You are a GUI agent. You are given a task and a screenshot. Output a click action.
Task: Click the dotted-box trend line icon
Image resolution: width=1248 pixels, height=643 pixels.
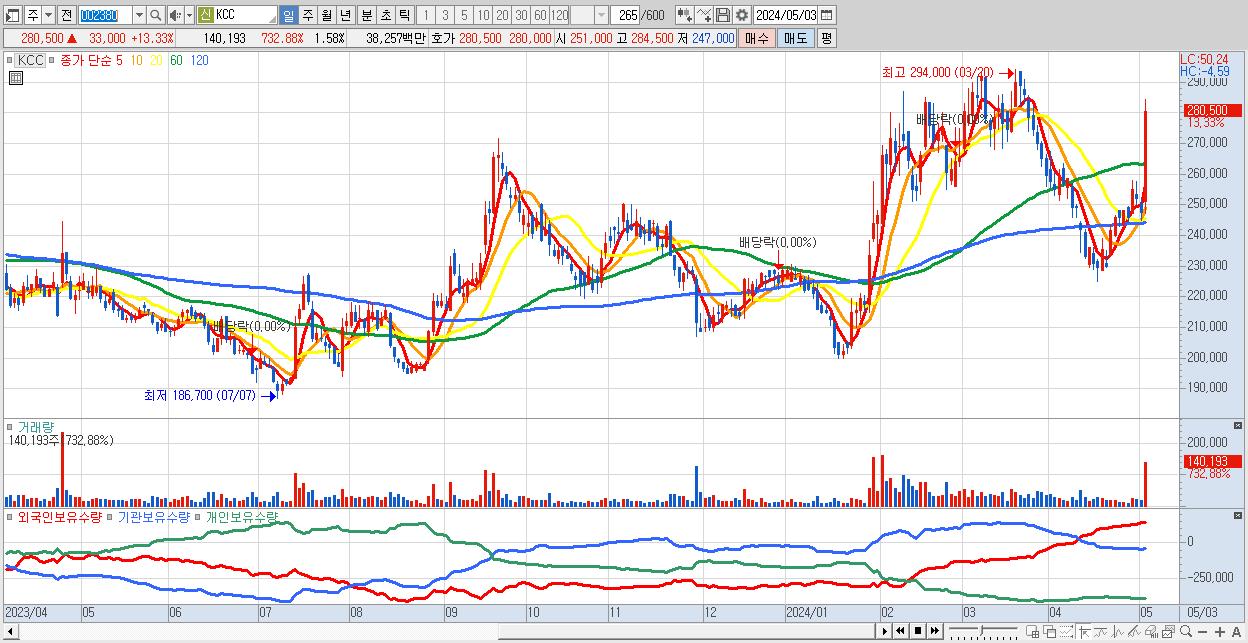[x=1066, y=631]
